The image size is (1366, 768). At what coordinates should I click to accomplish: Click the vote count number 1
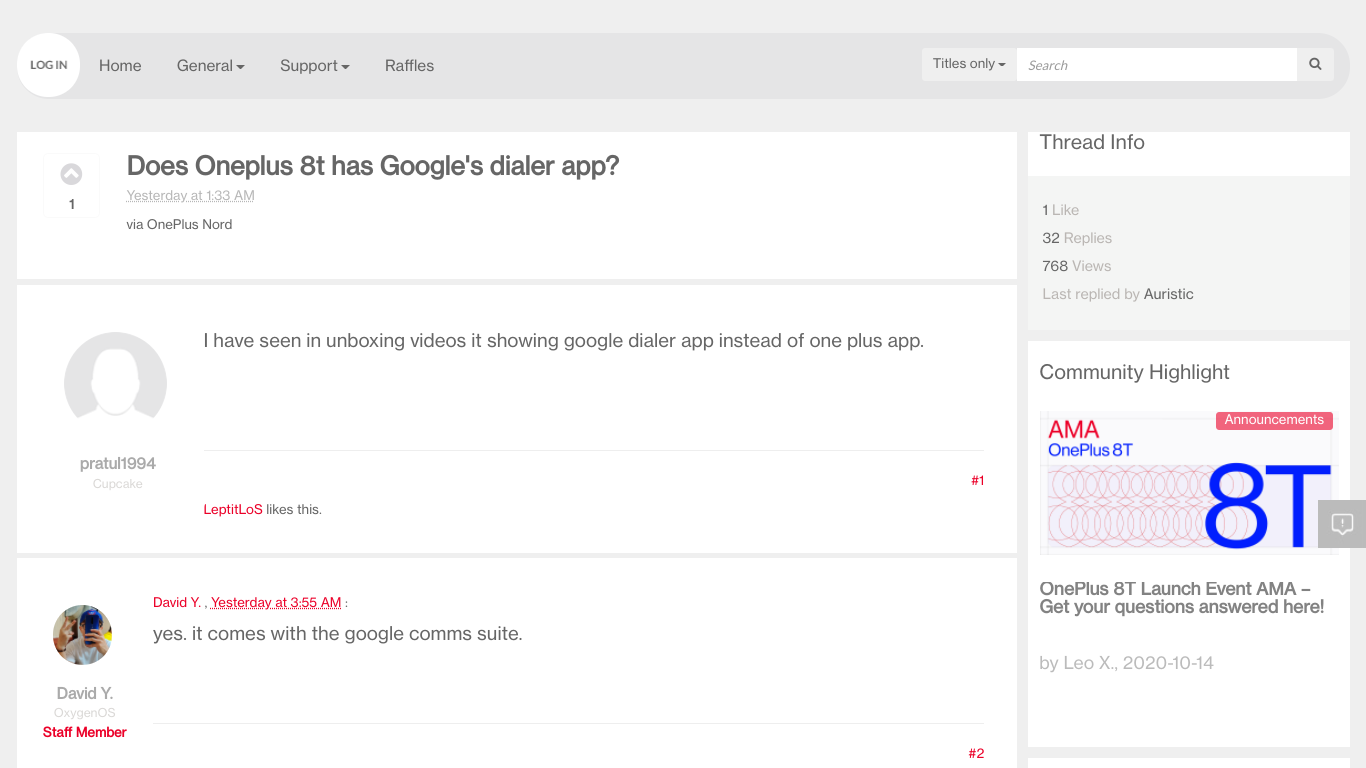[71, 204]
